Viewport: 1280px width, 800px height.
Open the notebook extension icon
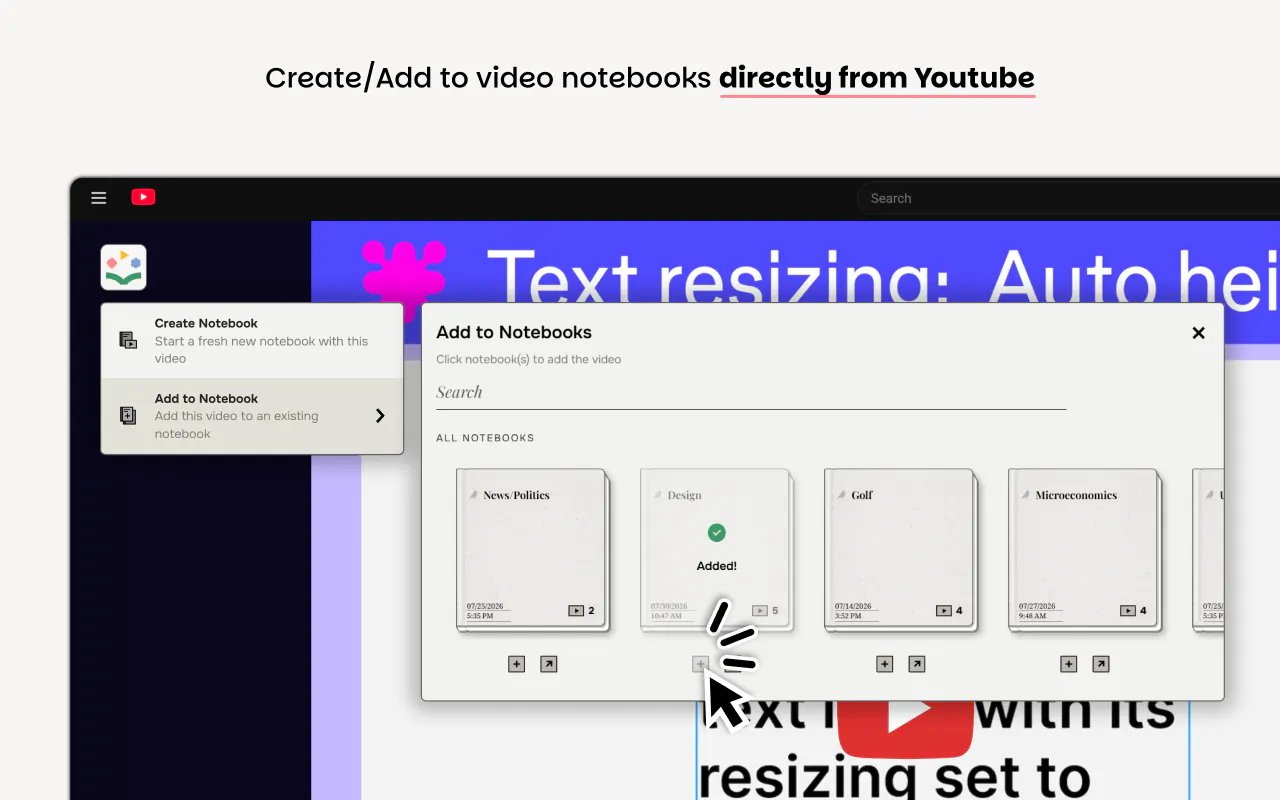click(x=124, y=268)
